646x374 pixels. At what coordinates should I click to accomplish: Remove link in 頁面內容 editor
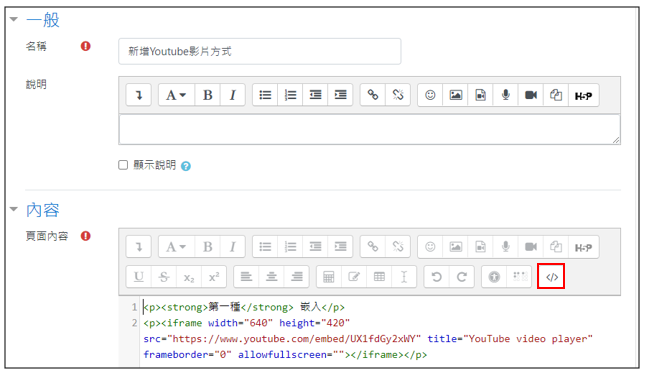[398, 247]
